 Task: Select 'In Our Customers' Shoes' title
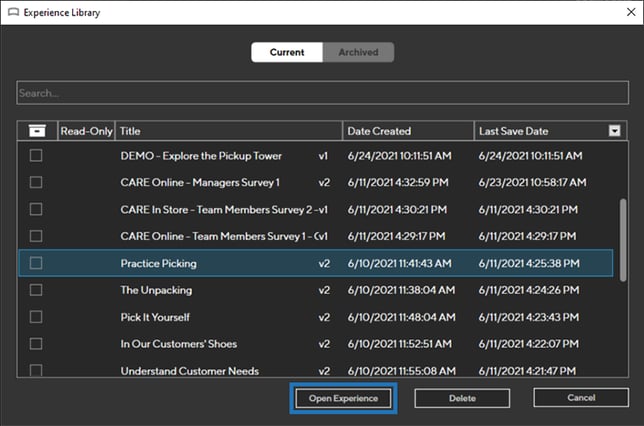pyautogui.click(x=179, y=344)
